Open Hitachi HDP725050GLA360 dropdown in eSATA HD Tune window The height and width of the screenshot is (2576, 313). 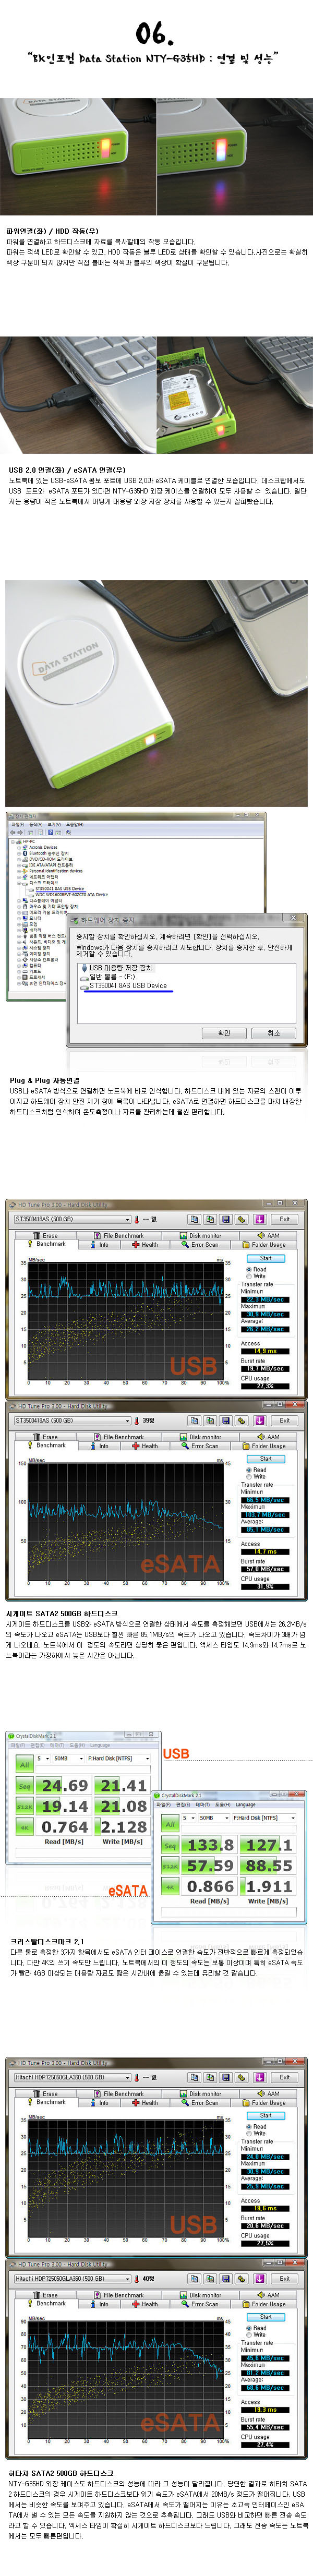tap(72, 2279)
